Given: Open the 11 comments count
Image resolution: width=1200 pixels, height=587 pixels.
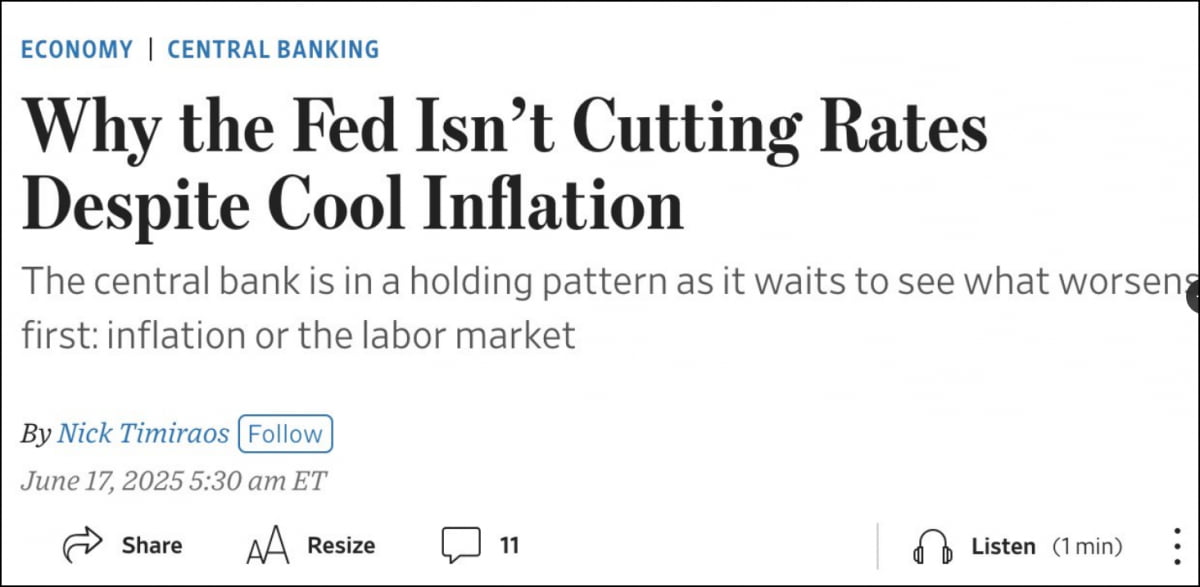Looking at the screenshot, I should click(509, 546).
